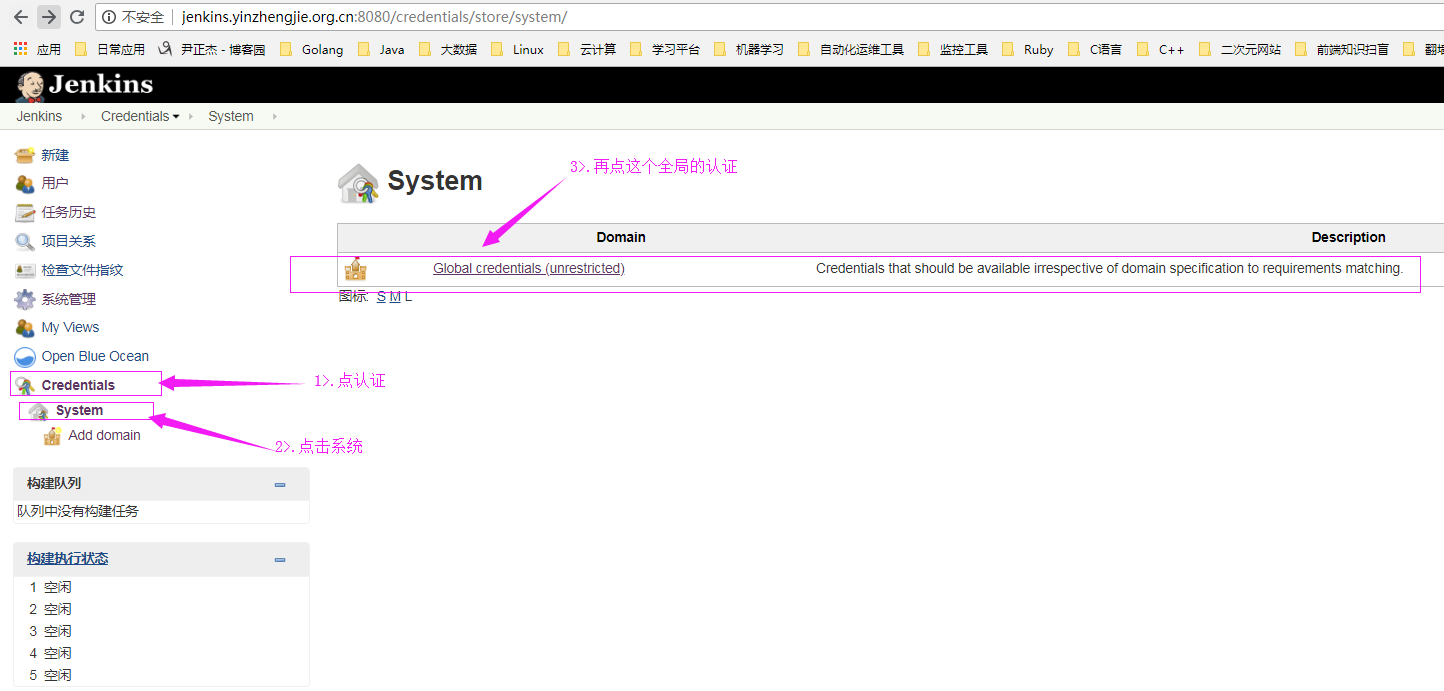Viewport: 1444px width, 691px height.
Task: Click the Domain column header
Action: [x=621, y=237]
